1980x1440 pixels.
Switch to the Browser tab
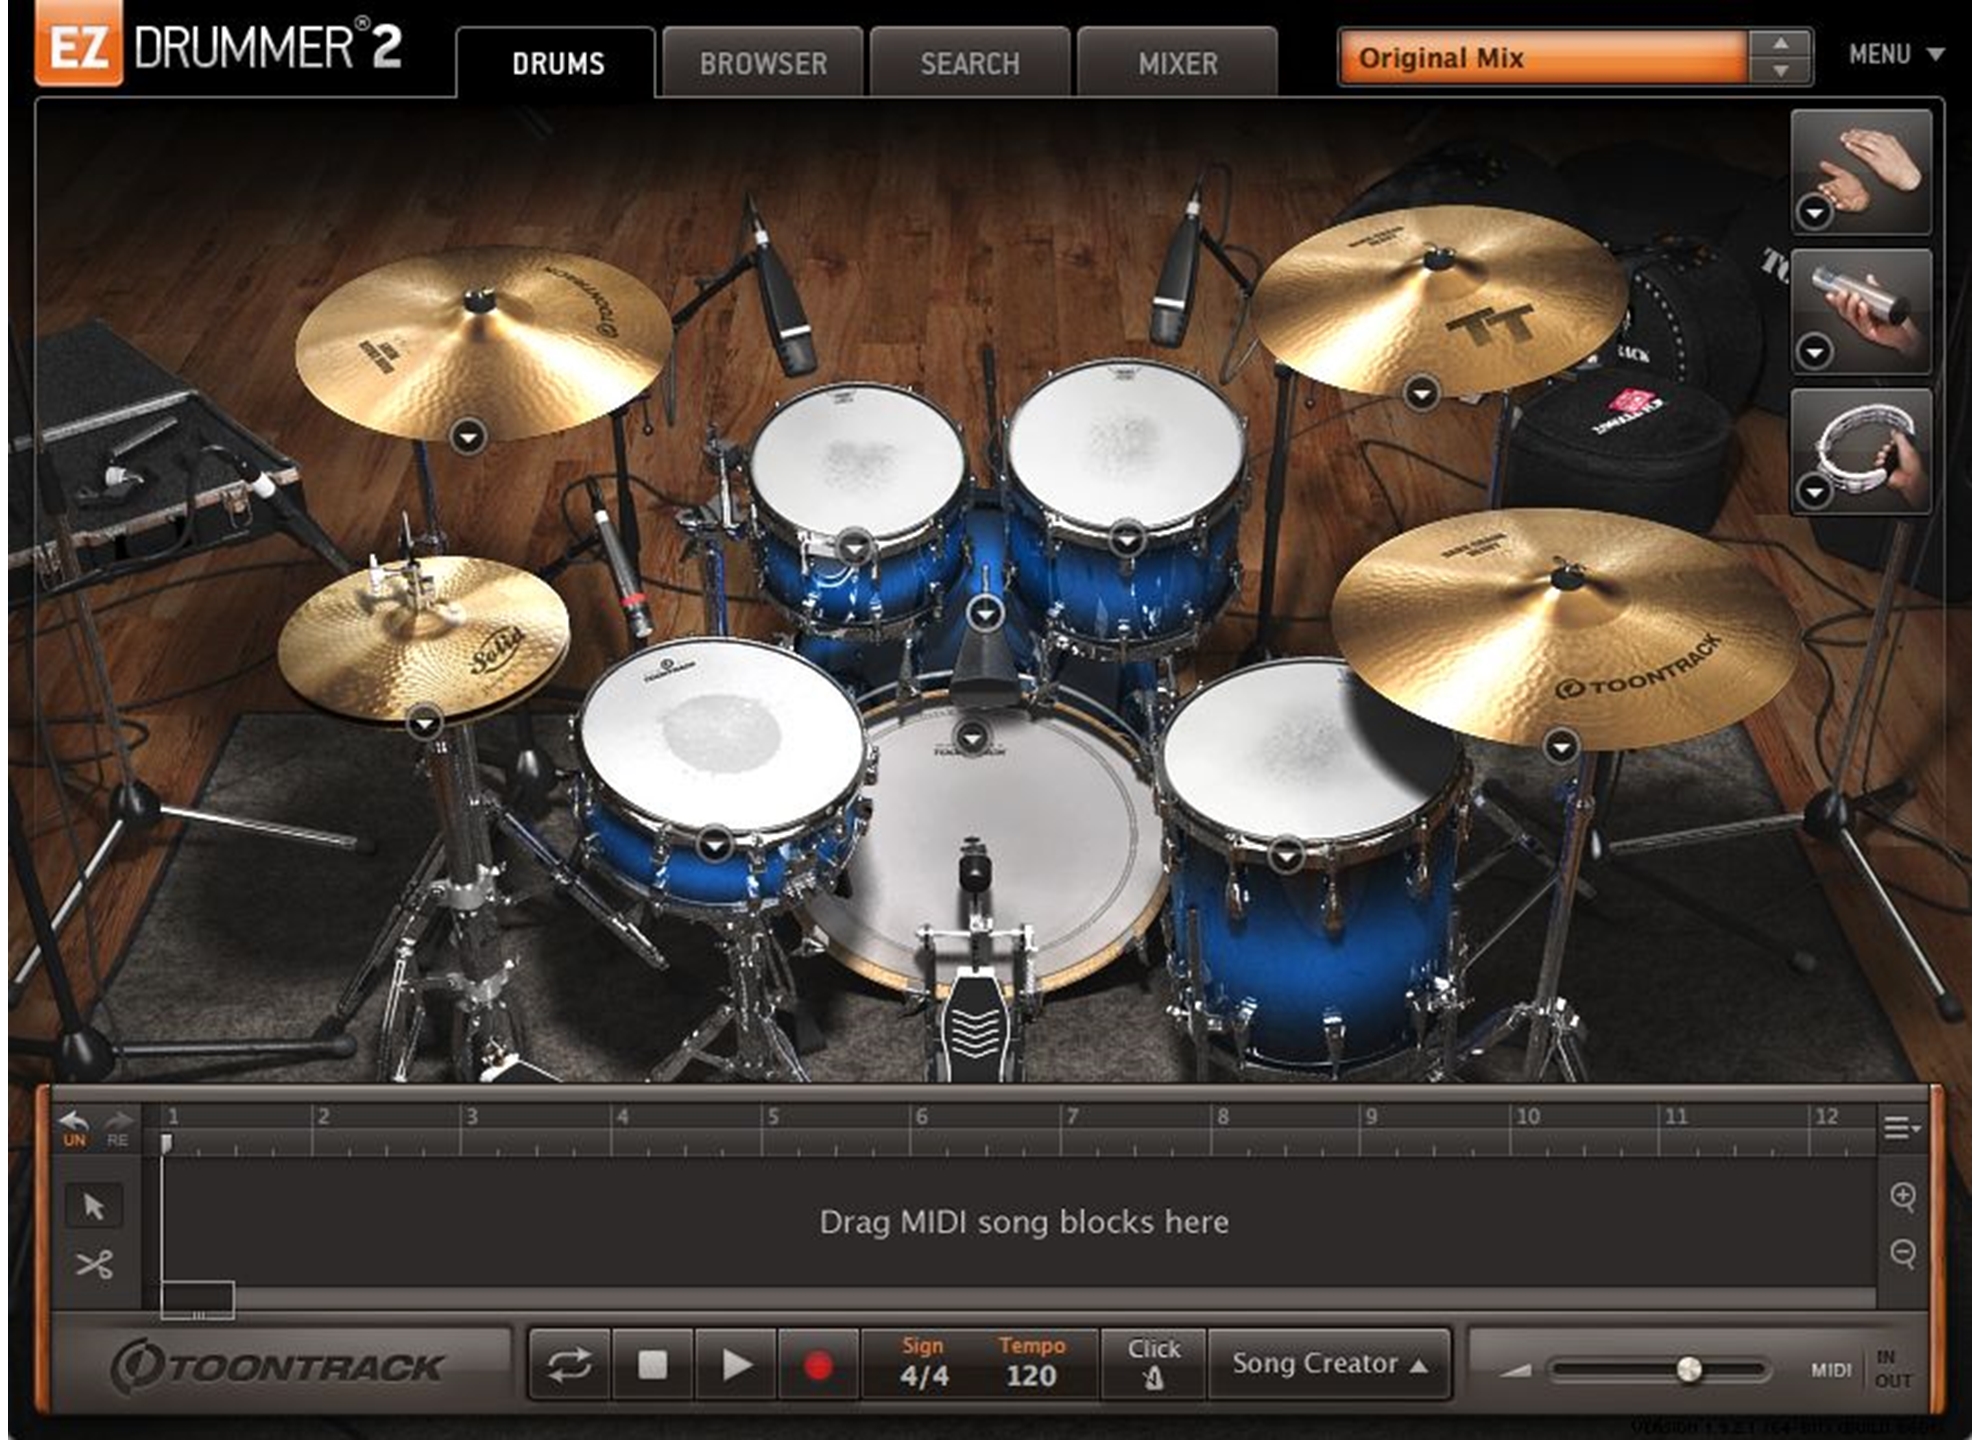point(763,64)
